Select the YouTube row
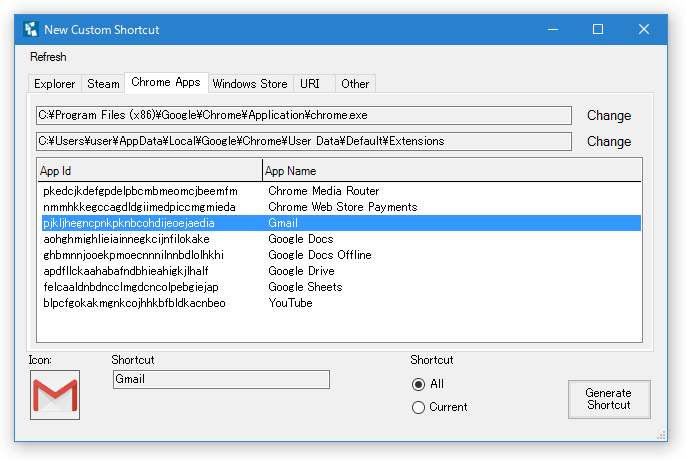The width and height of the screenshot is (686, 461). [x=341, y=303]
